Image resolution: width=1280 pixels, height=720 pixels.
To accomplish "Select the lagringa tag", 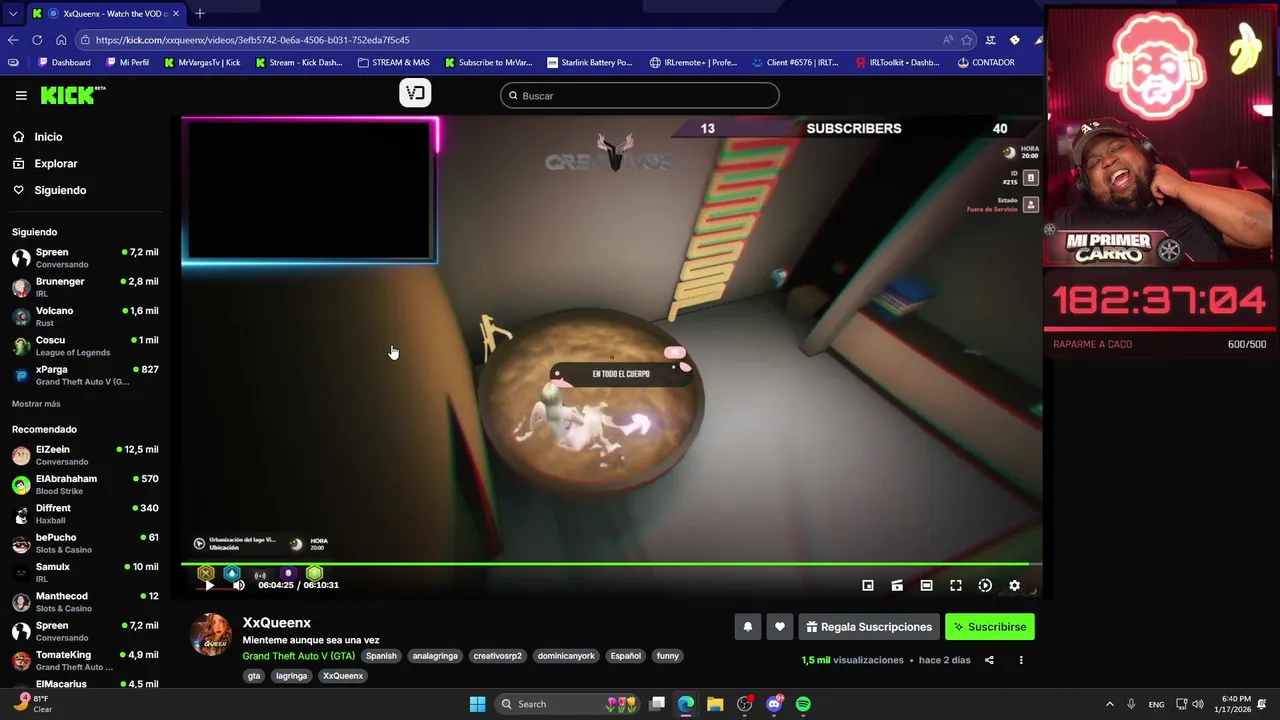I will 291,676.
